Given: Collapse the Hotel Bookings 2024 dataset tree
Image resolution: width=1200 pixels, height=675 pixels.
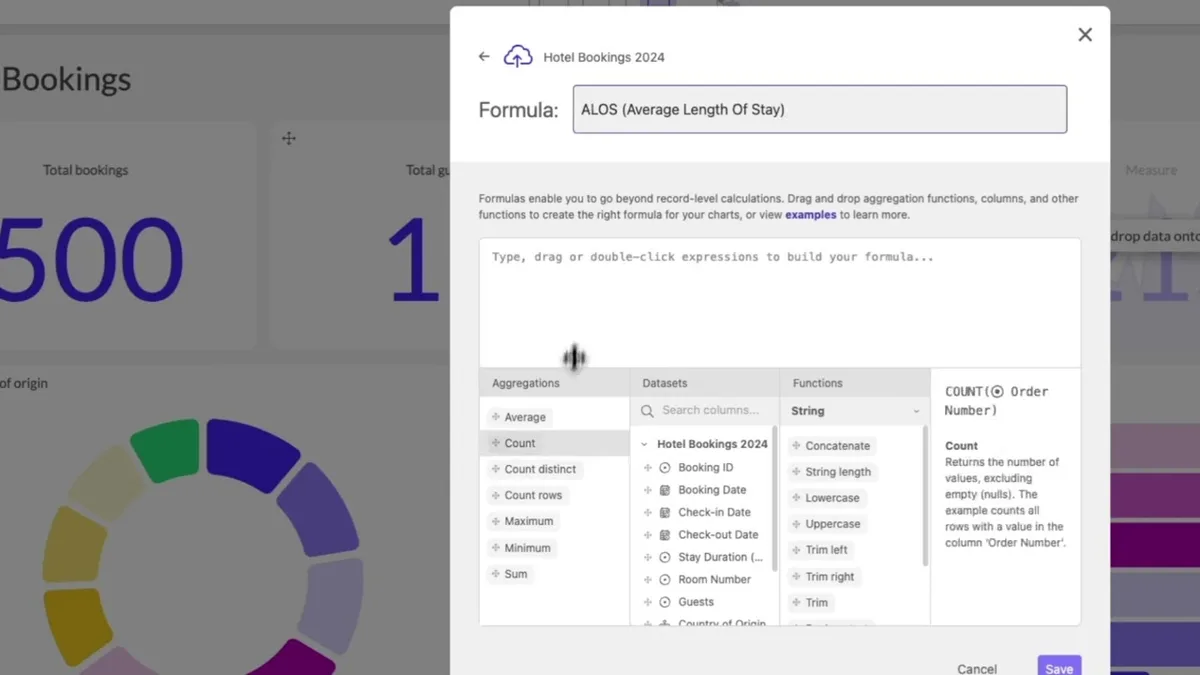Looking at the screenshot, I should pyautogui.click(x=644, y=444).
